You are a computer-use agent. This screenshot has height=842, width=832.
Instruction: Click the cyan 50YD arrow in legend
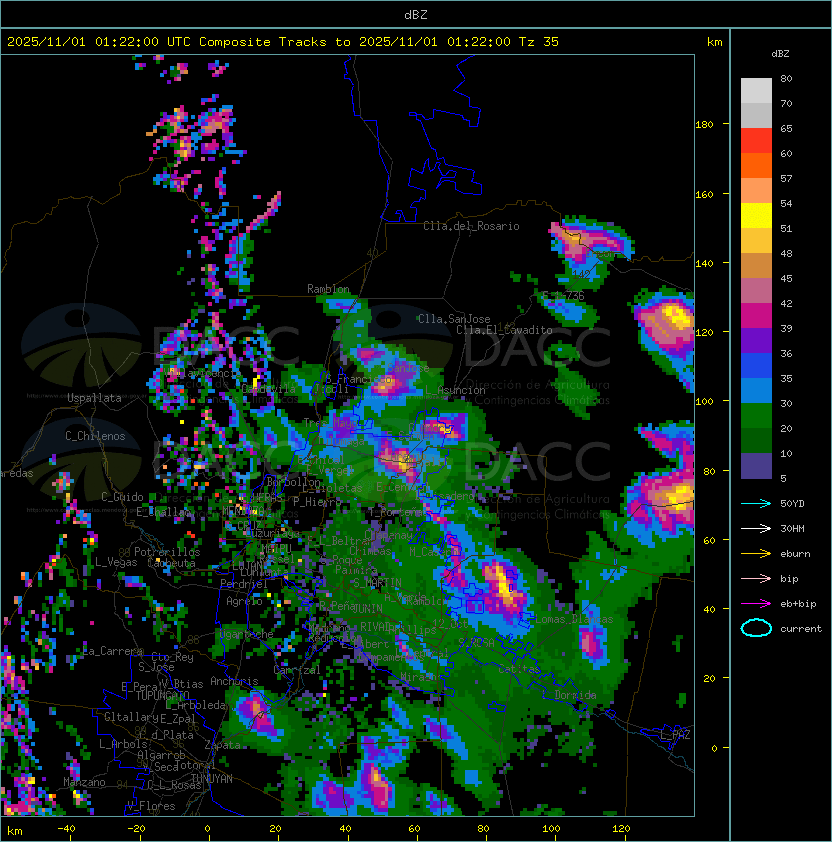[756, 504]
